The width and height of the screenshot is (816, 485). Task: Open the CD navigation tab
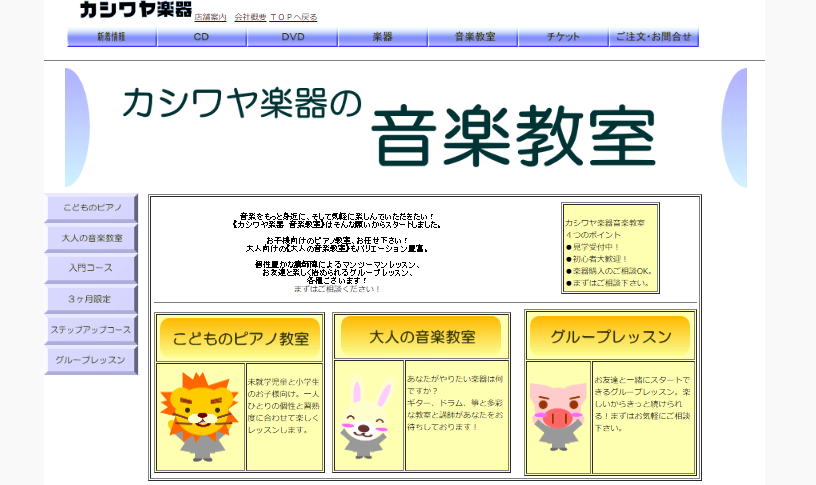[x=202, y=37]
